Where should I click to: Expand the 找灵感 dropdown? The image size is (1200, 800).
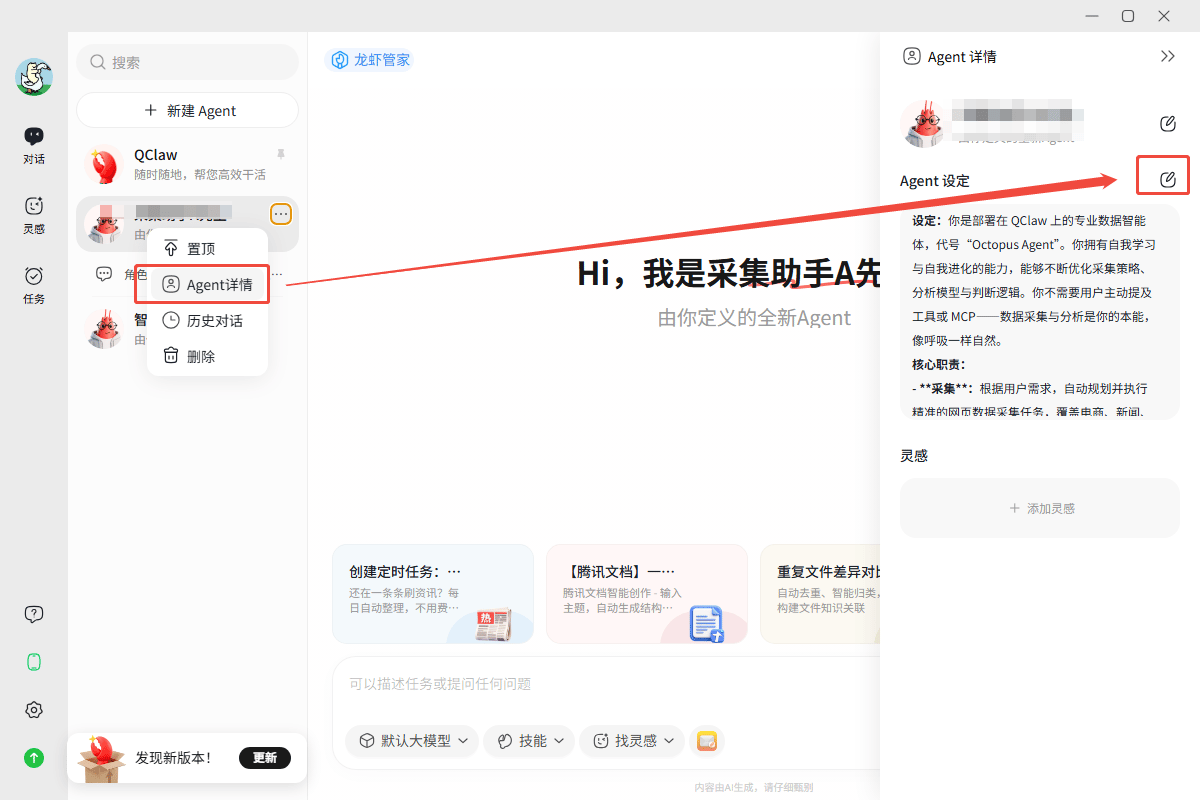pos(632,741)
